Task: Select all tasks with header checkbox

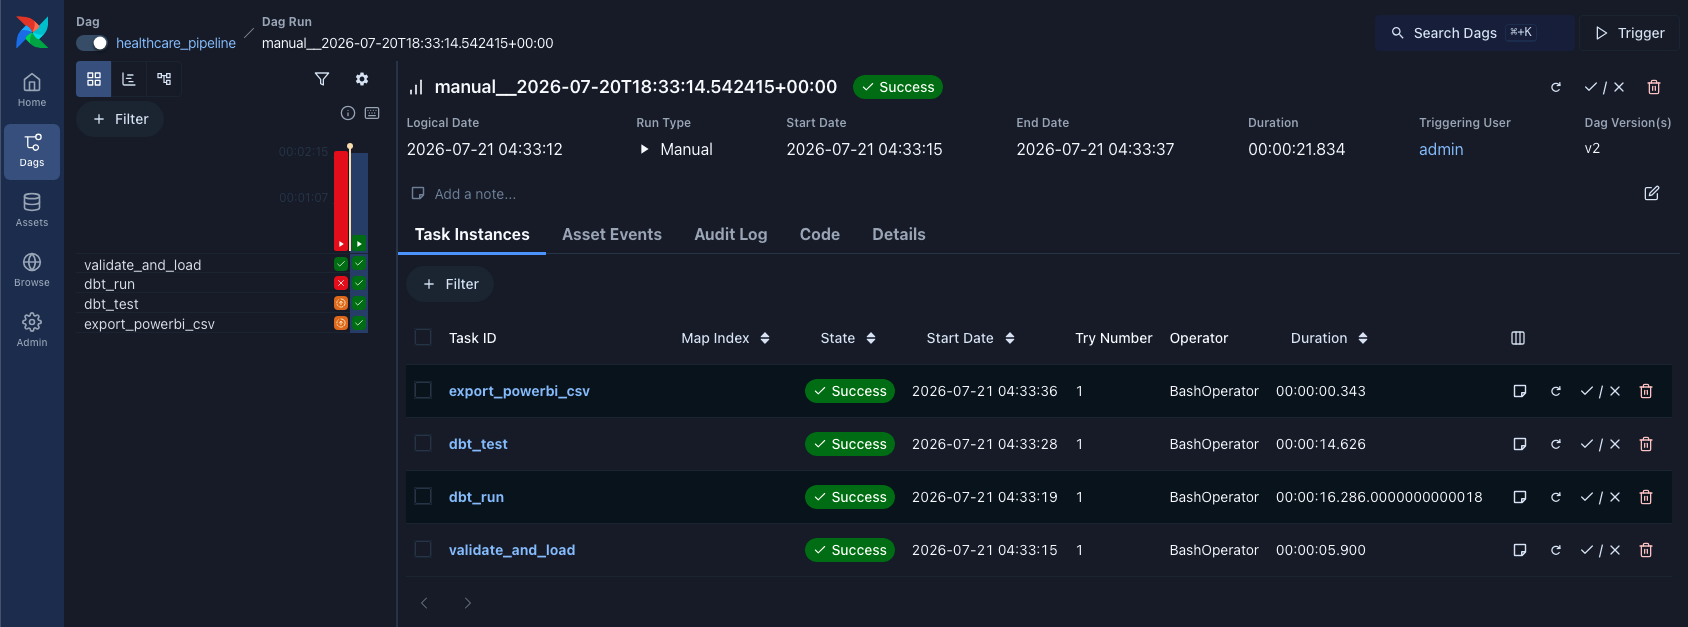Action: (423, 338)
